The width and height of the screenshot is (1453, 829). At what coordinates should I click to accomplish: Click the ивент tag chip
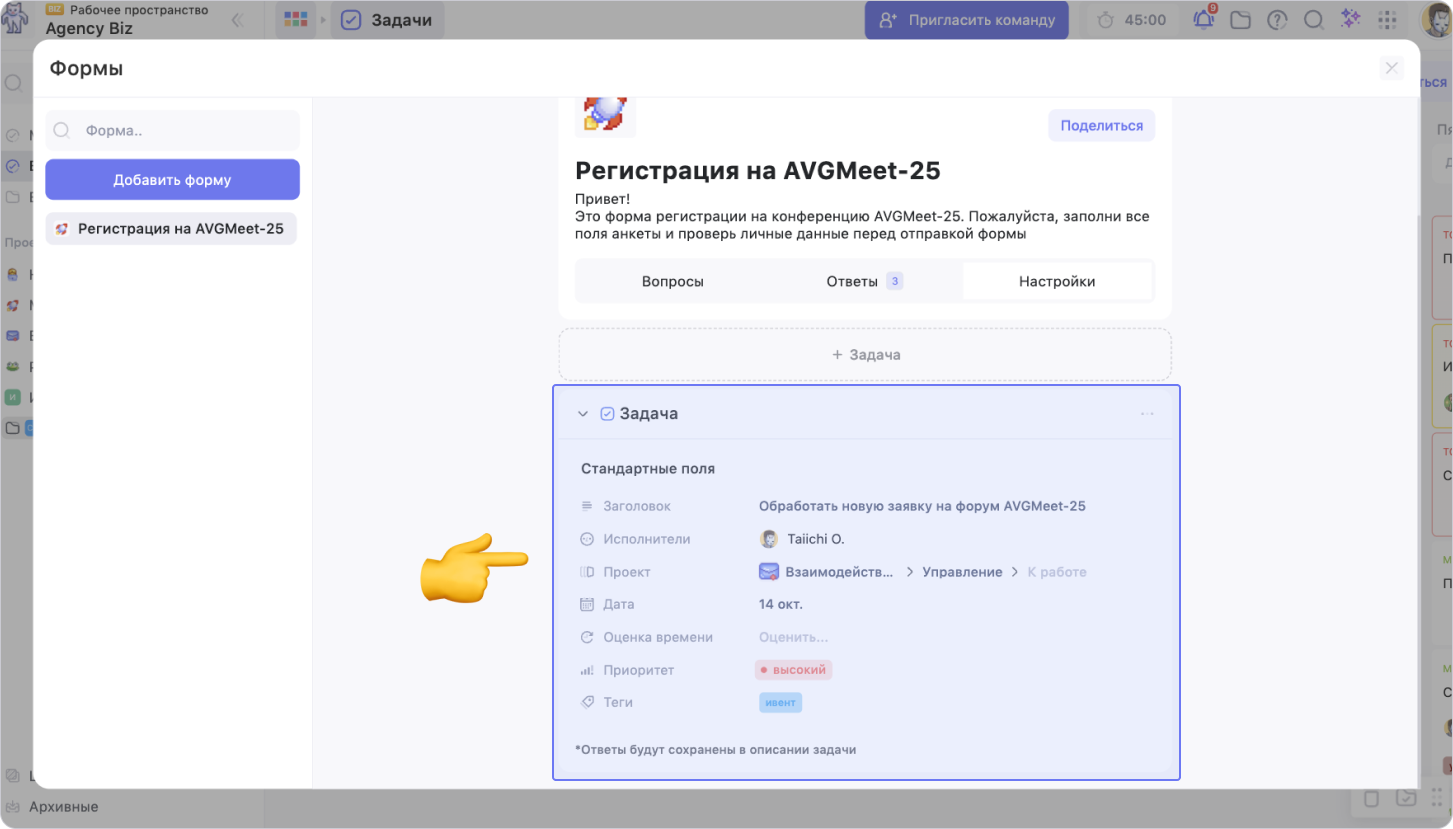[781, 703]
